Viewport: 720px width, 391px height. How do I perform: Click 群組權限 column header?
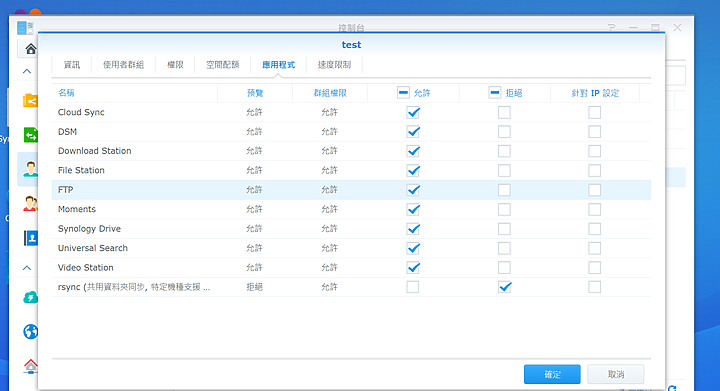click(330, 93)
